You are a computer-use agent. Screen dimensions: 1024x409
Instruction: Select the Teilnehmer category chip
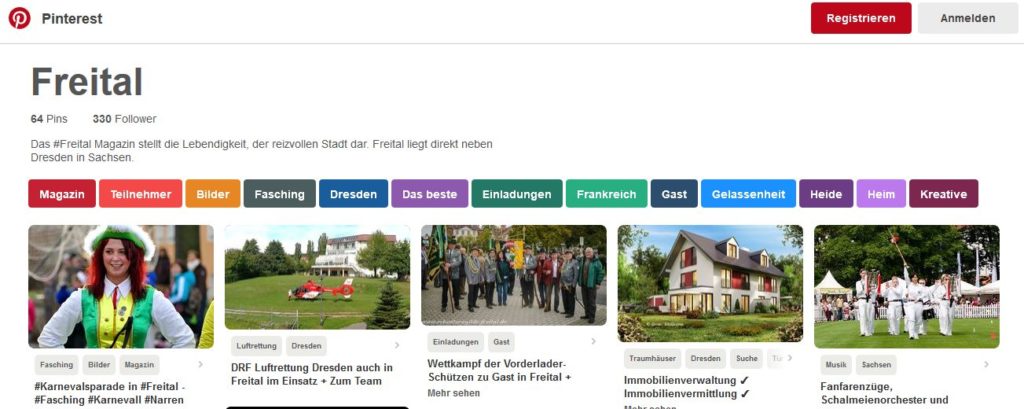point(140,194)
